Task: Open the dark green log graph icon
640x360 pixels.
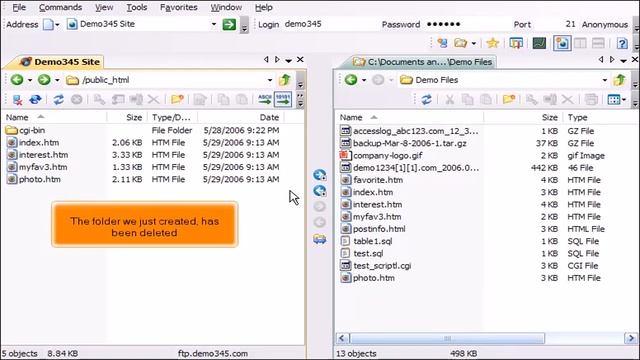Action: pyautogui.click(x=539, y=43)
